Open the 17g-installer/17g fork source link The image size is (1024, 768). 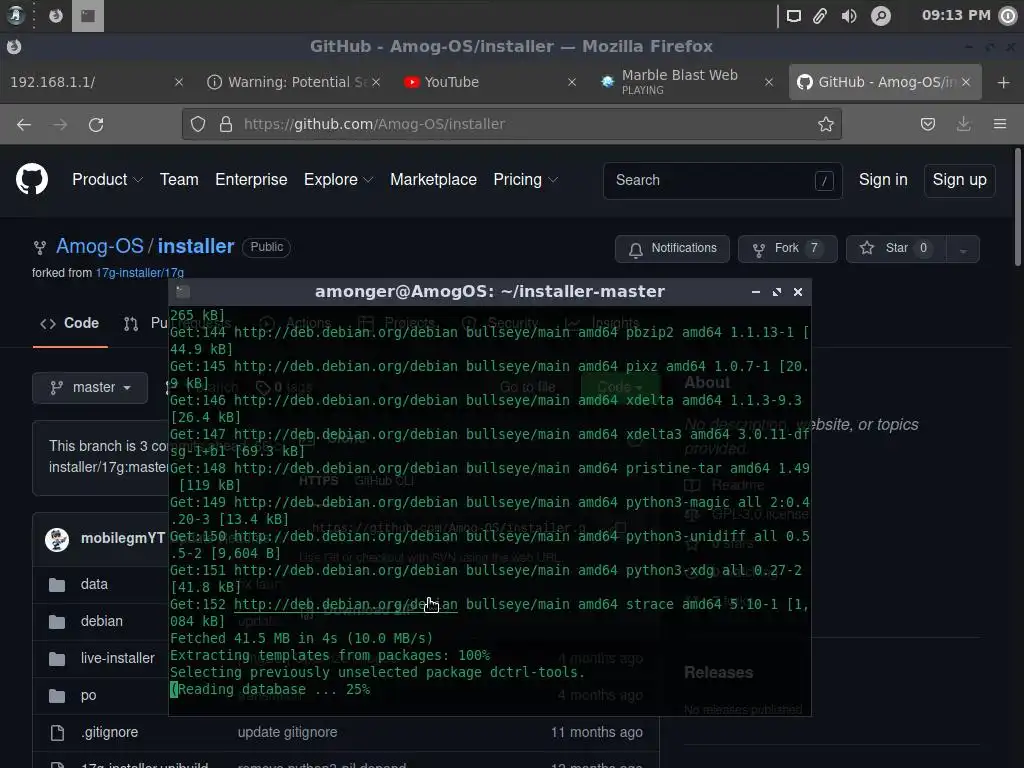[140, 273]
